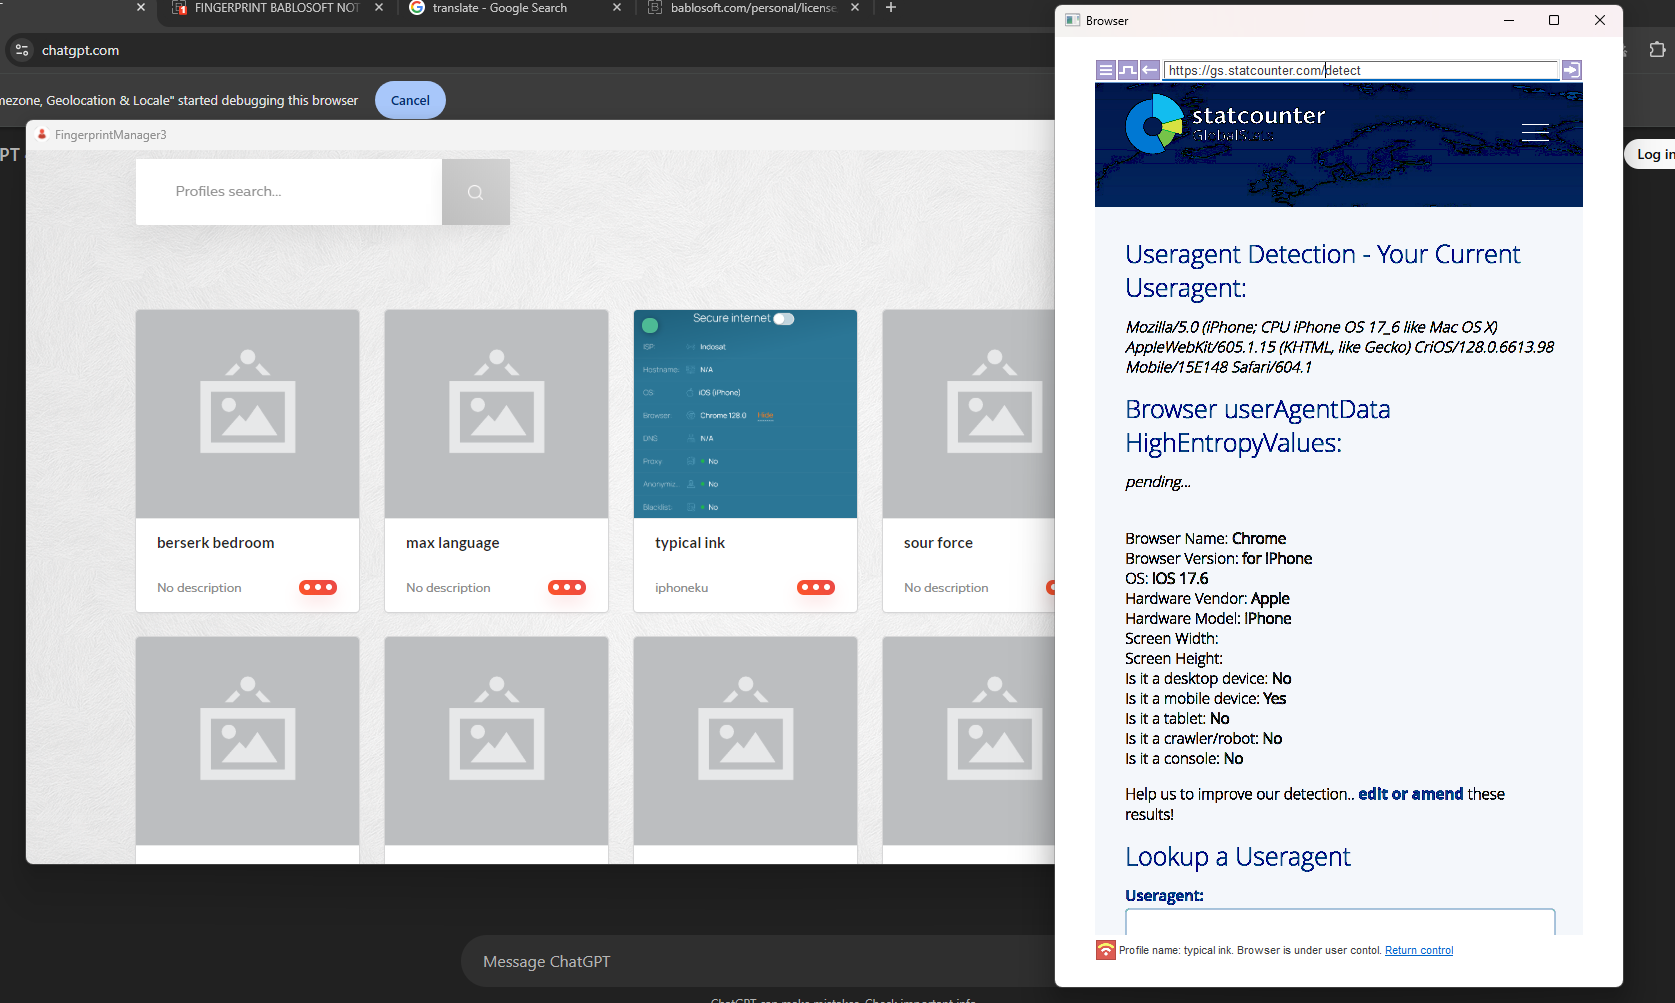
Task: Click the Return control link
Action: pos(1418,950)
